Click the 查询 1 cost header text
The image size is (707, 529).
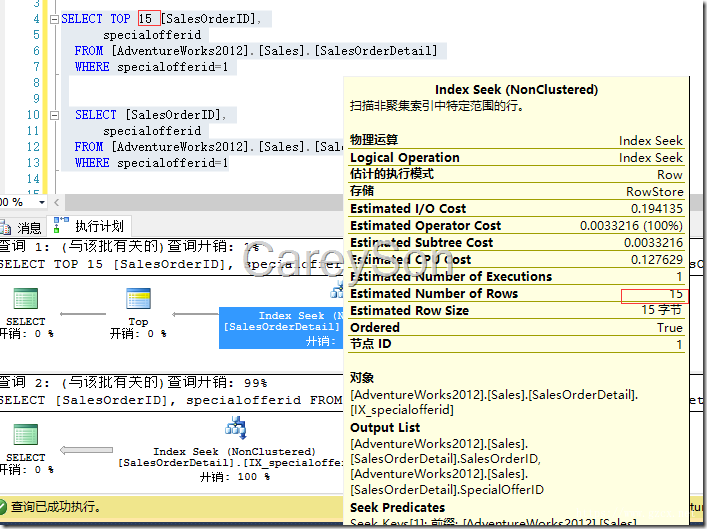[x=130, y=247]
